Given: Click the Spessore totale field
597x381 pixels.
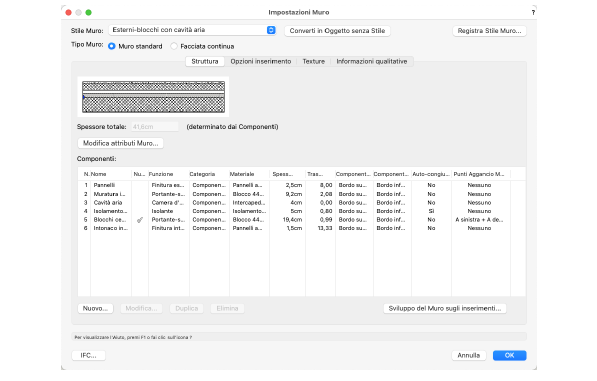Looking at the screenshot, I should (155, 127).
